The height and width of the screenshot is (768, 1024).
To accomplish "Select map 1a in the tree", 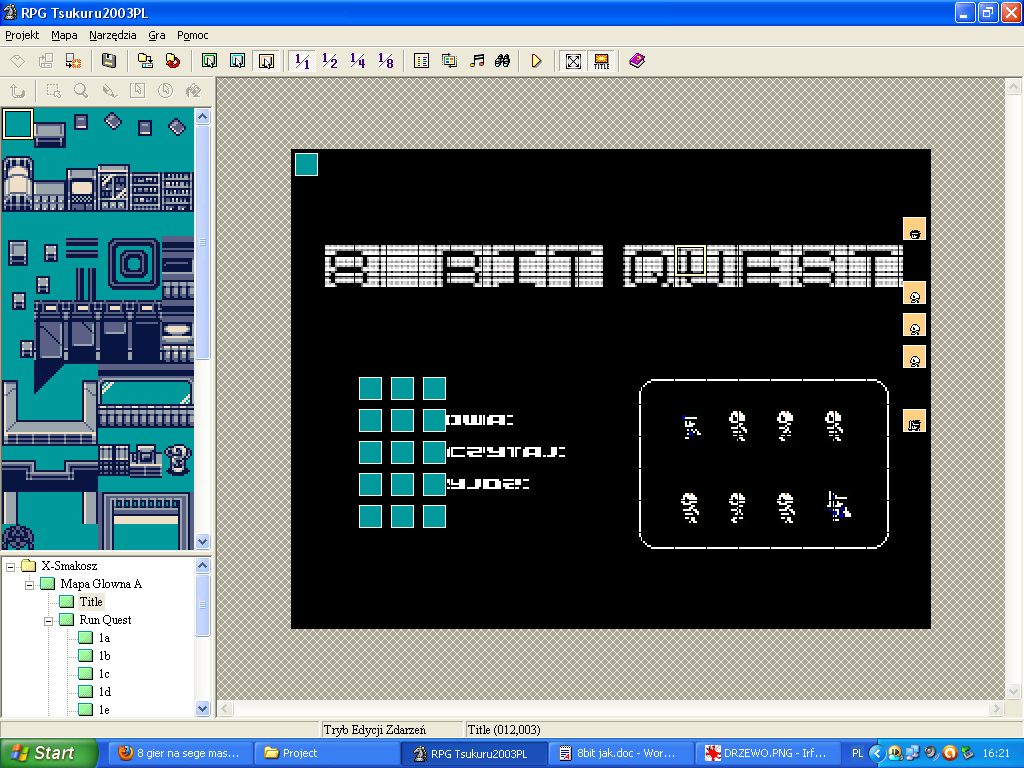I will click(x=104, y=638).
